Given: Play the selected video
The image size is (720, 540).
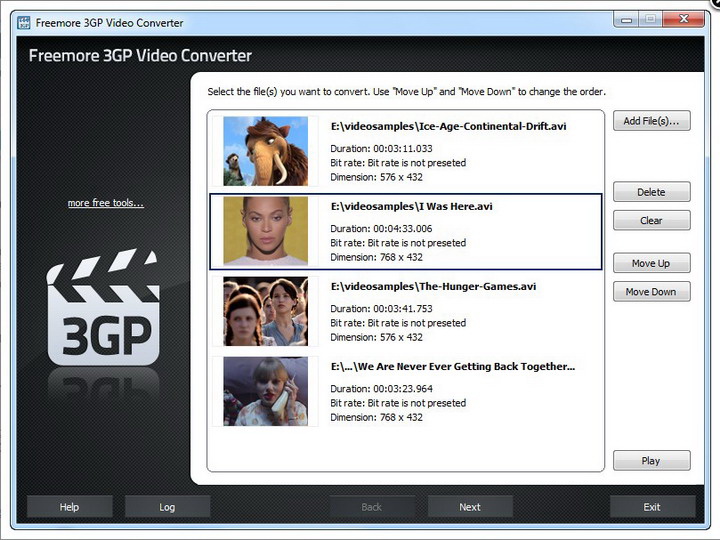Looking at the screenshot, I should coord(651,461).
